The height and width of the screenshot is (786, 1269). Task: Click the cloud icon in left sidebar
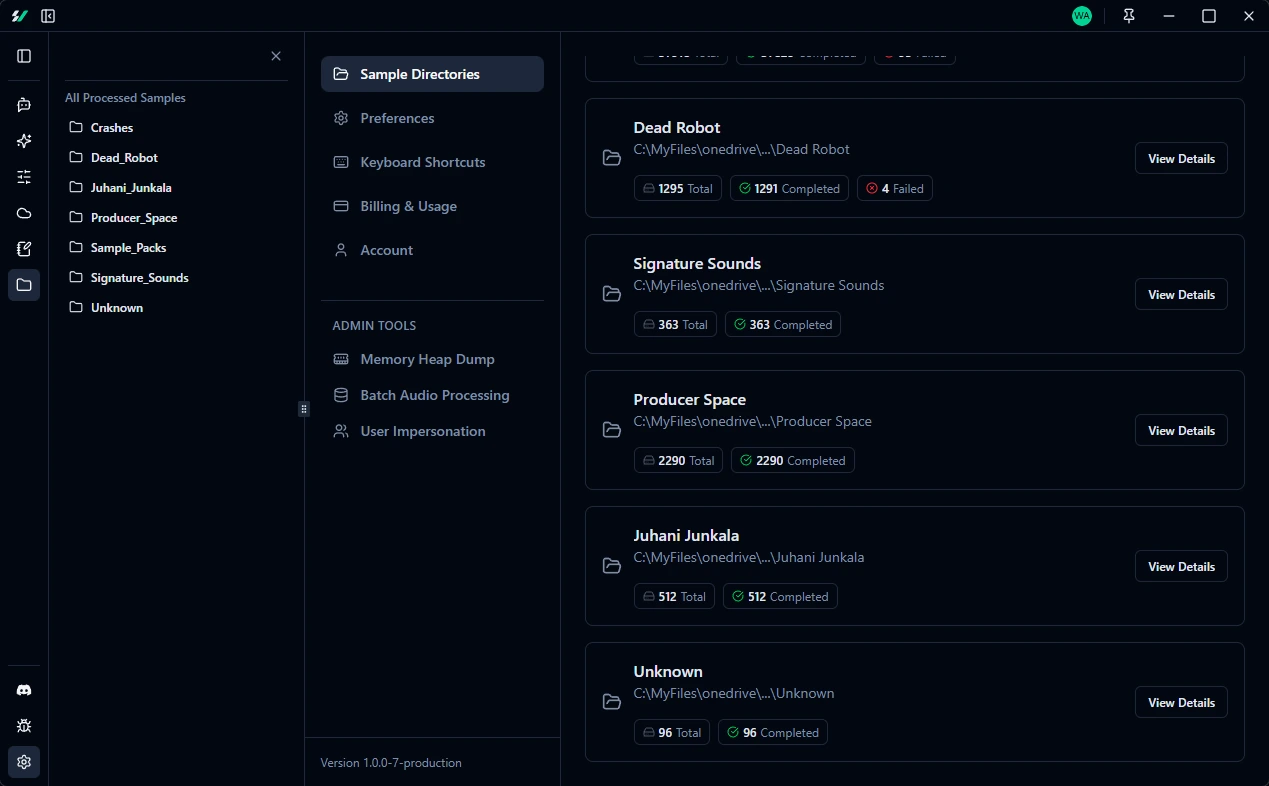pos(24,213)
